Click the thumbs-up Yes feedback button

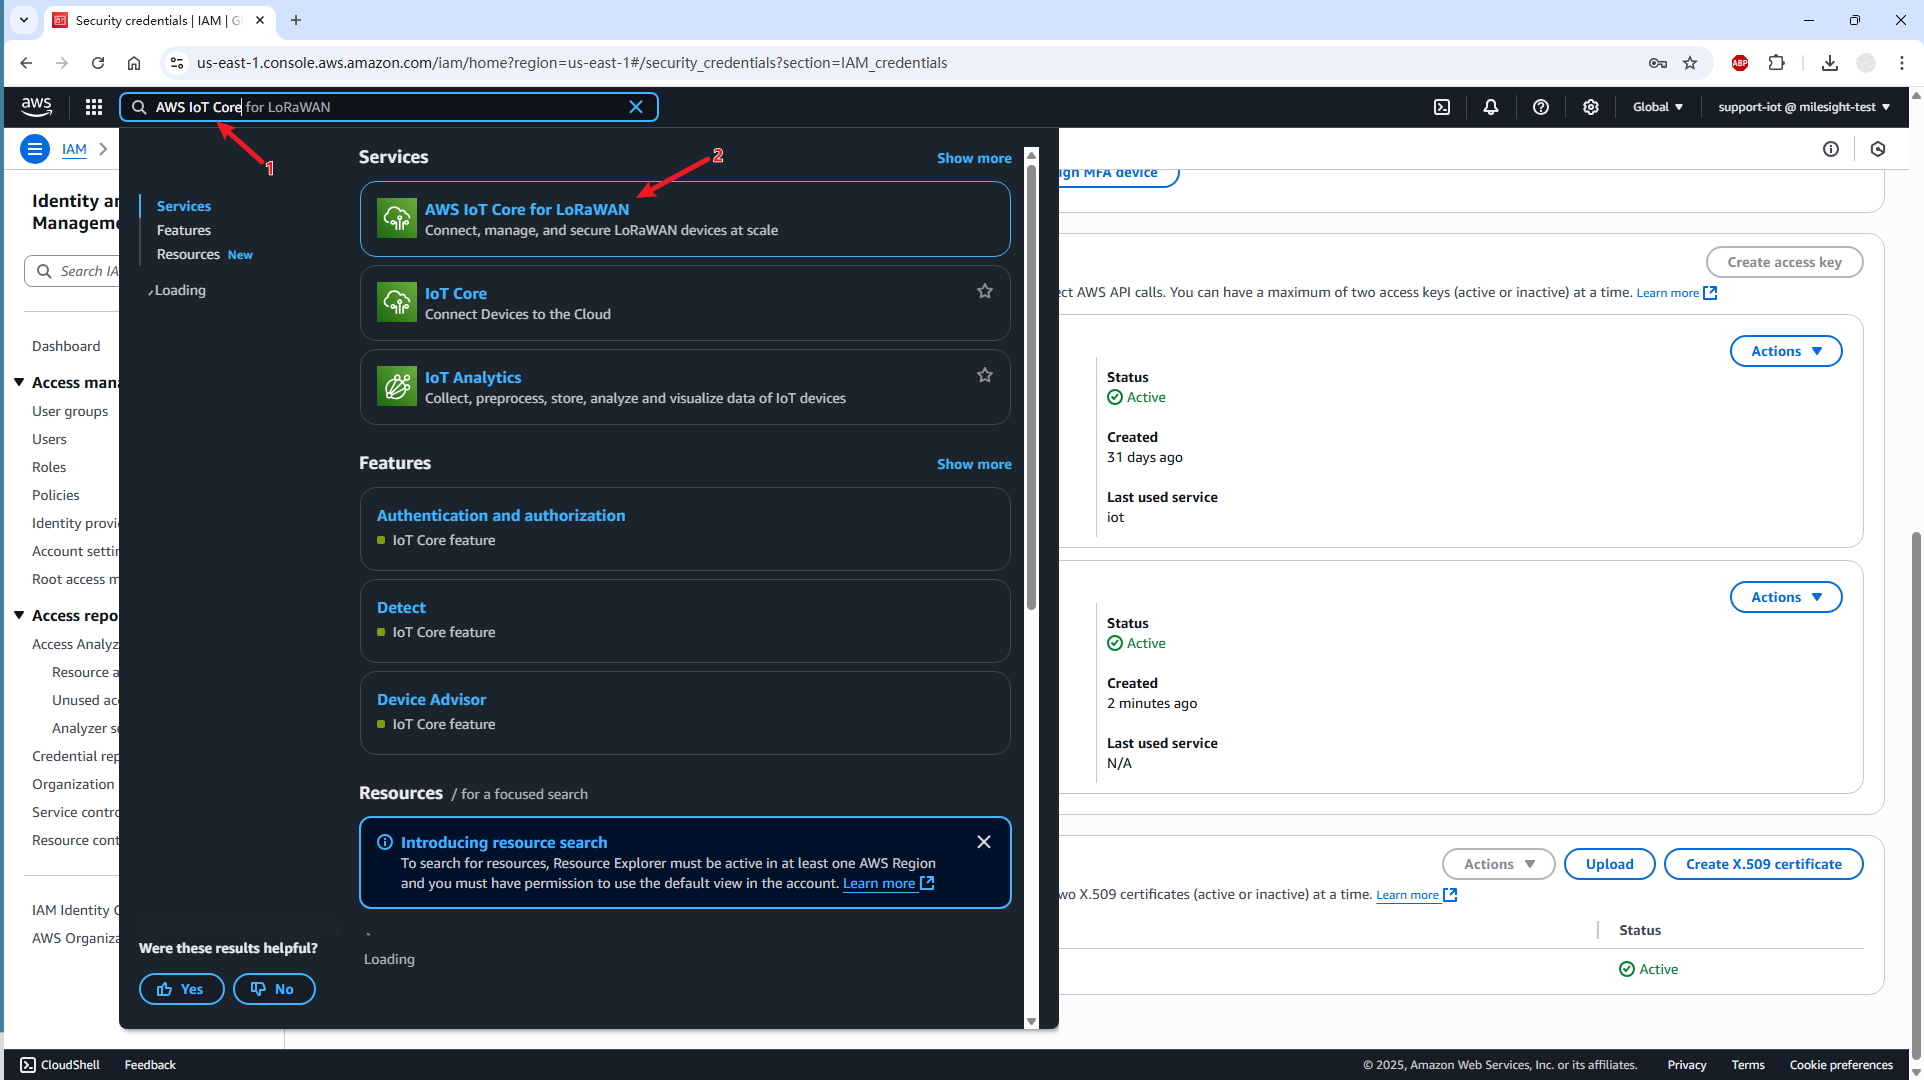pos(181,989)
